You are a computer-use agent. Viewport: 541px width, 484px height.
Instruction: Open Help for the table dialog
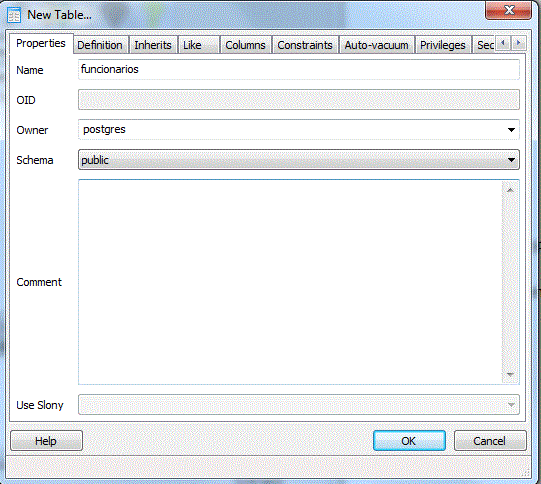[46, 441]
